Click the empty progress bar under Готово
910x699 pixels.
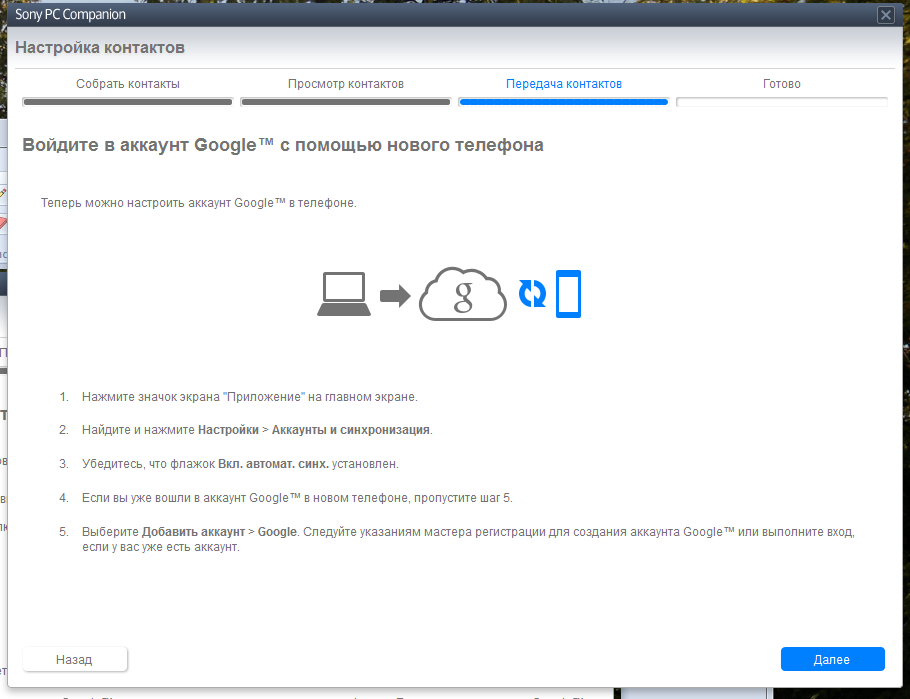[x=782, y=102]
